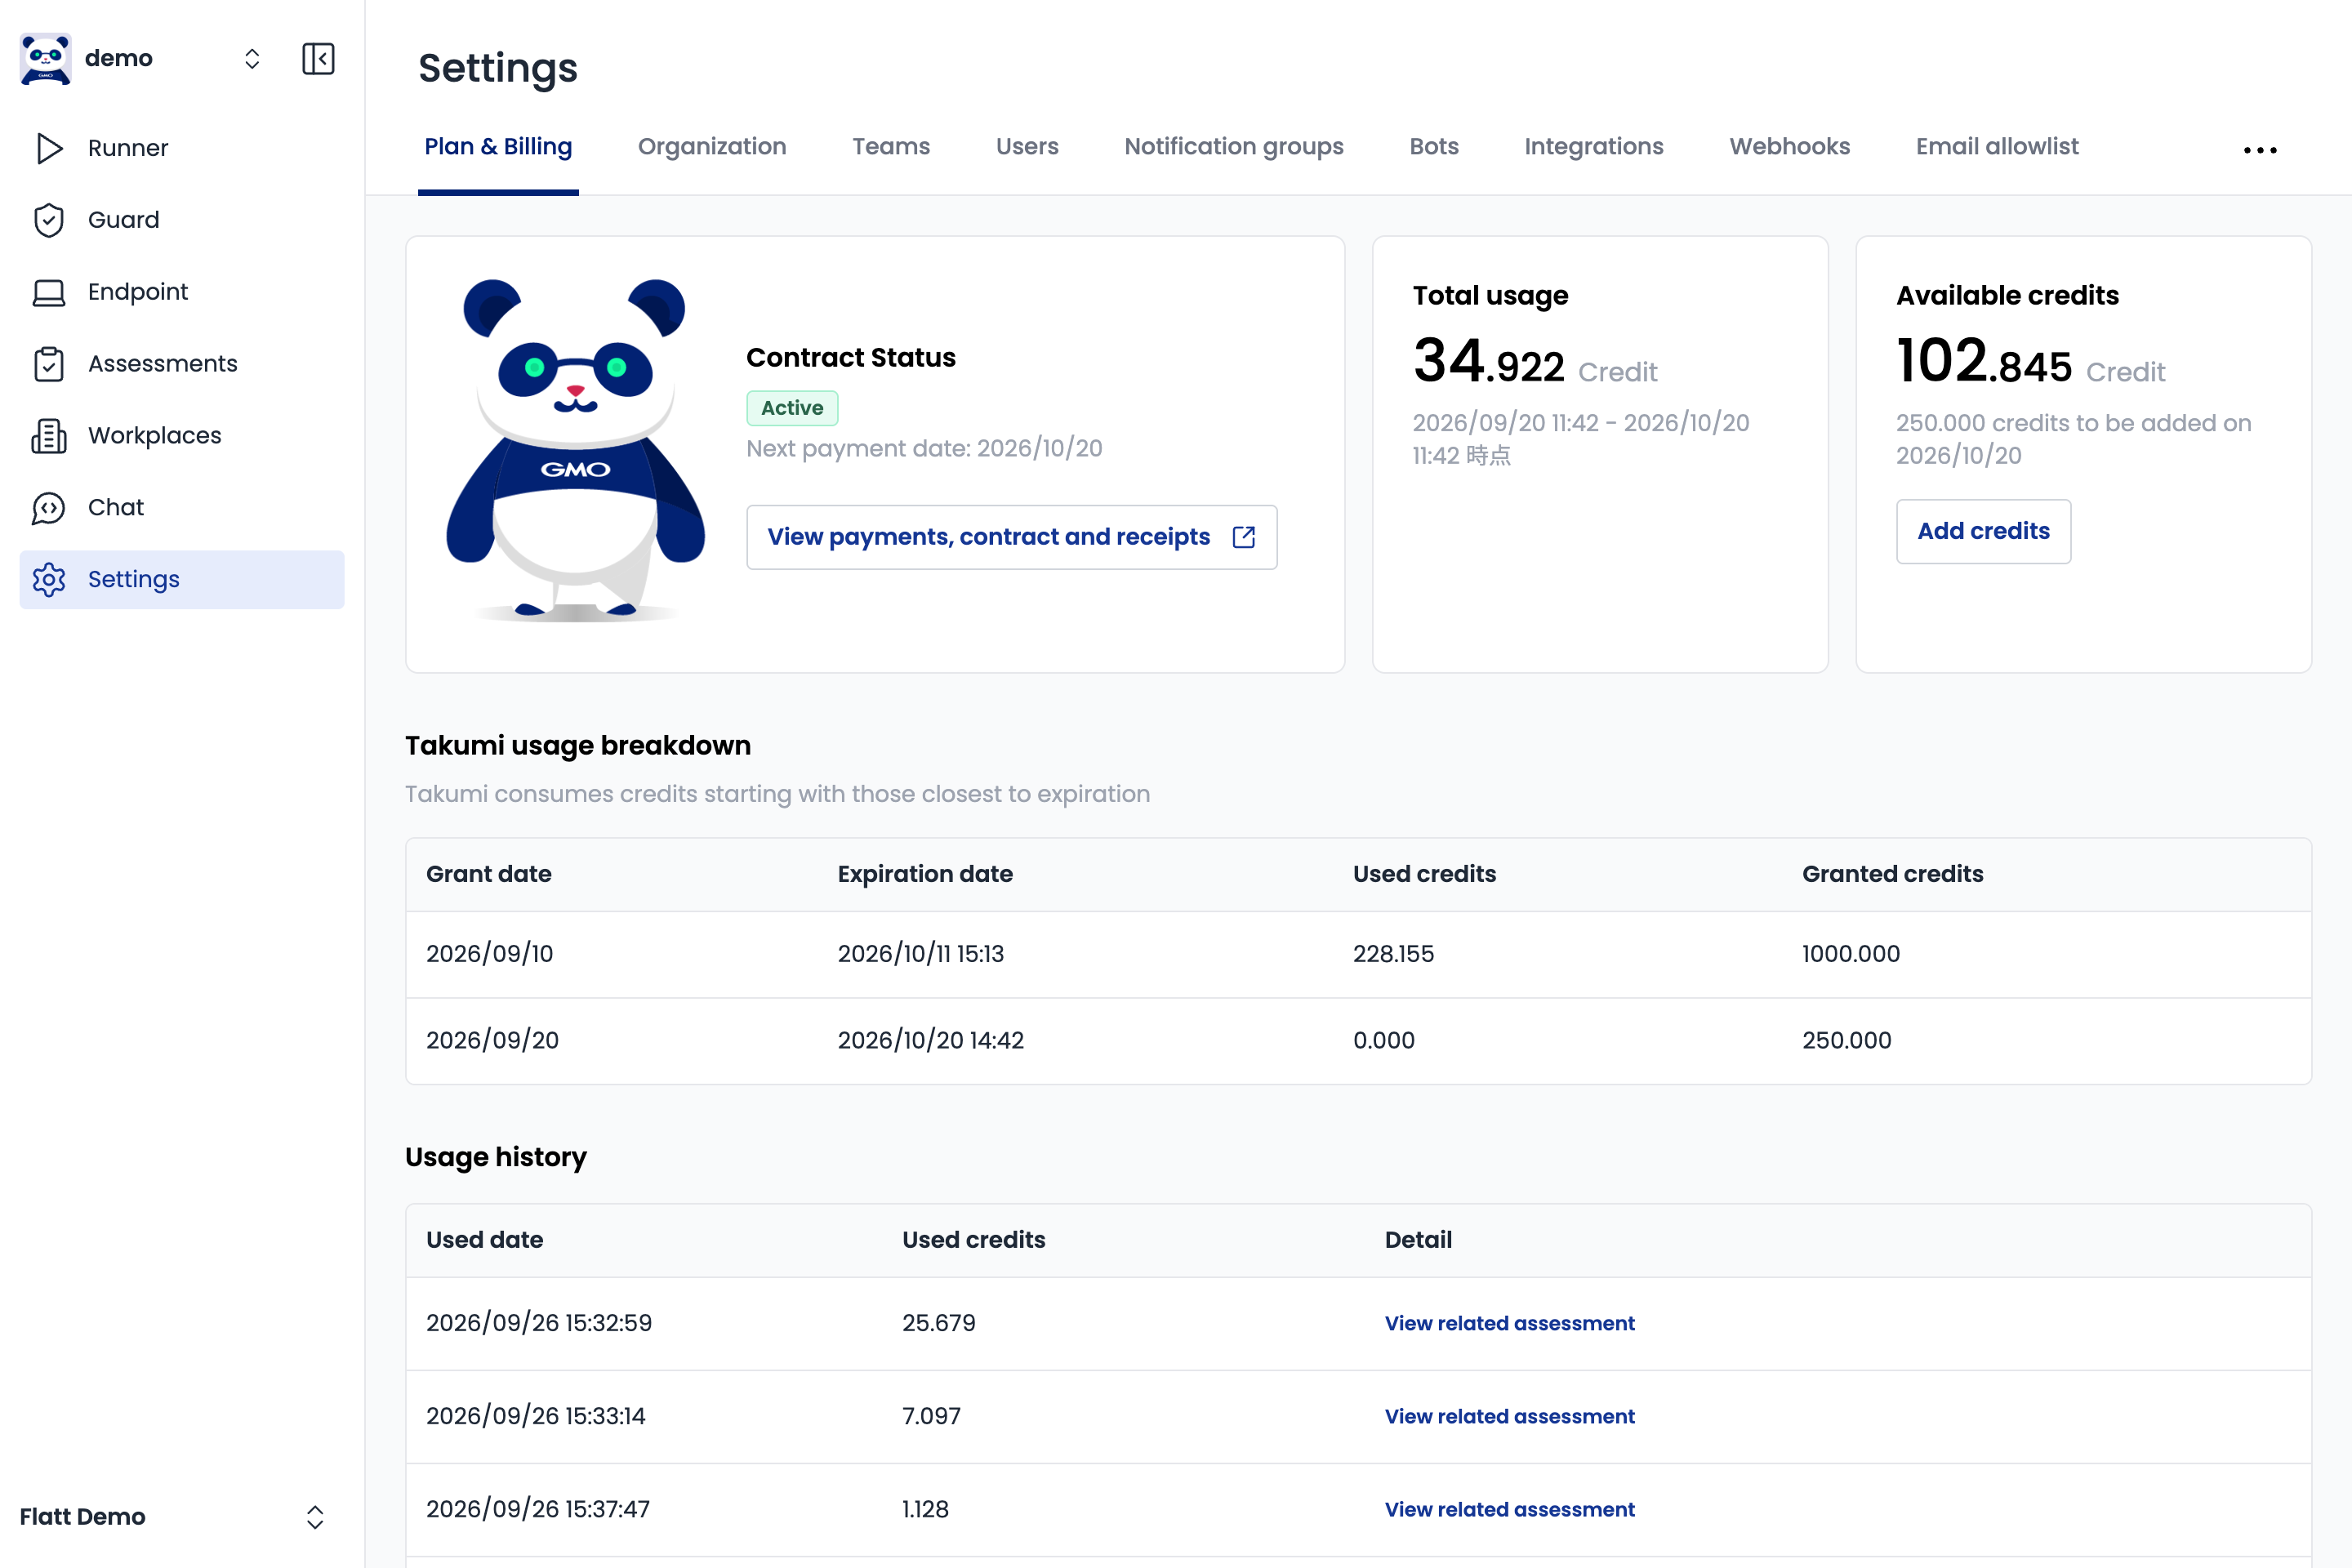Open the Runner menu item
Image resolution: width=2352 pixels, height=1568 pixels.
182,148
